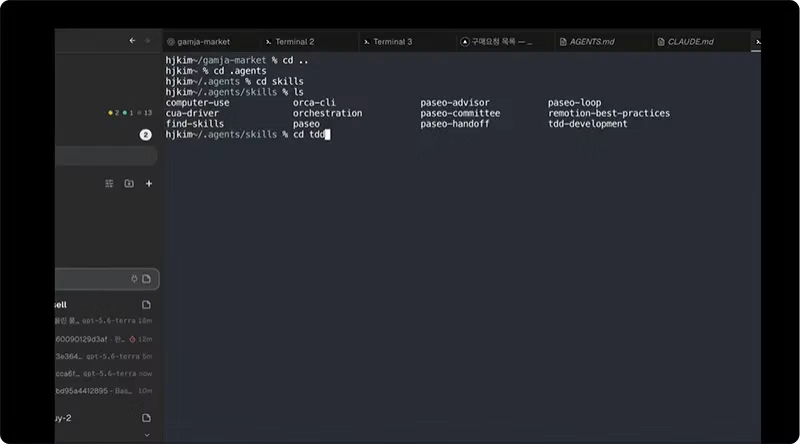800x444 pixels.
Task: Select the session 3e364 marked 5m
Action: 104,356
